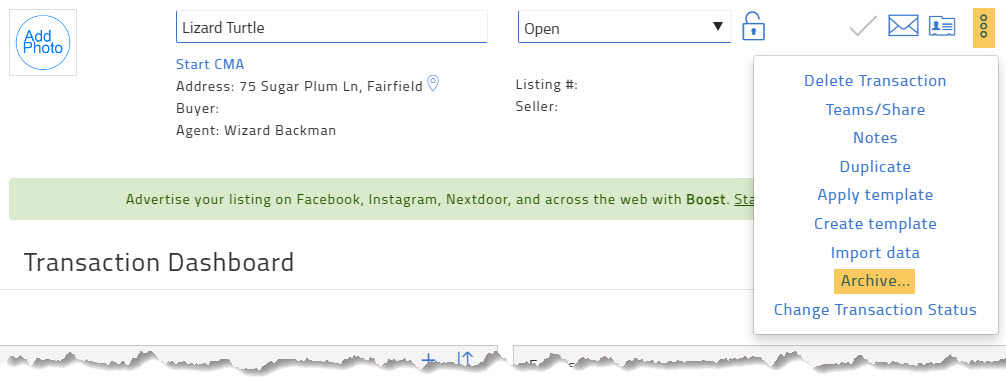Choose the highlighted Archive... option
This screenshot has width=1006, height=378.
pos(874,281)
